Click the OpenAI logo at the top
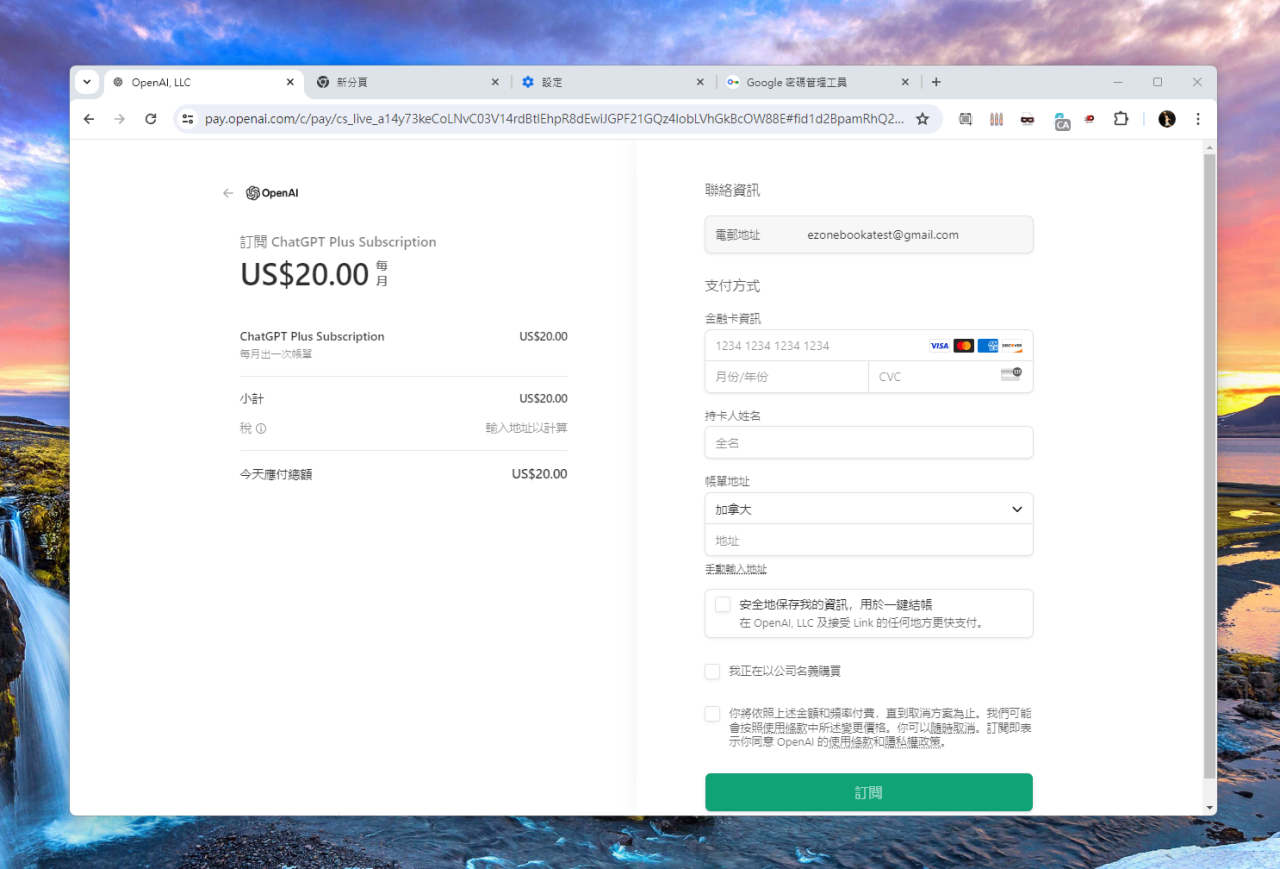The image size is (1280, 869). [x=271, y=192]
